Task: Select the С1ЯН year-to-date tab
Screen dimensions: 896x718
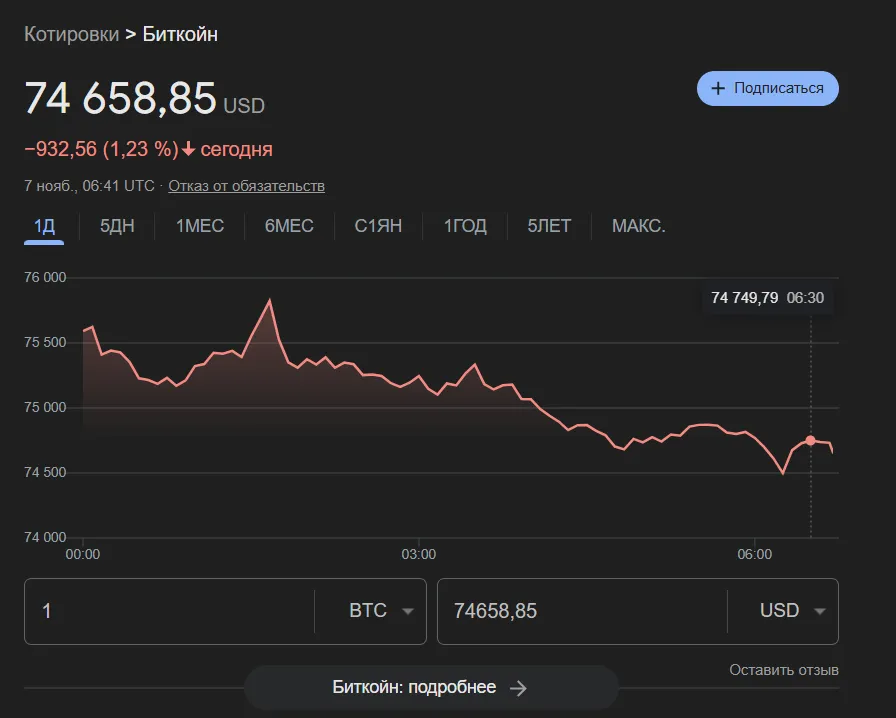Action: pos(378,226)
